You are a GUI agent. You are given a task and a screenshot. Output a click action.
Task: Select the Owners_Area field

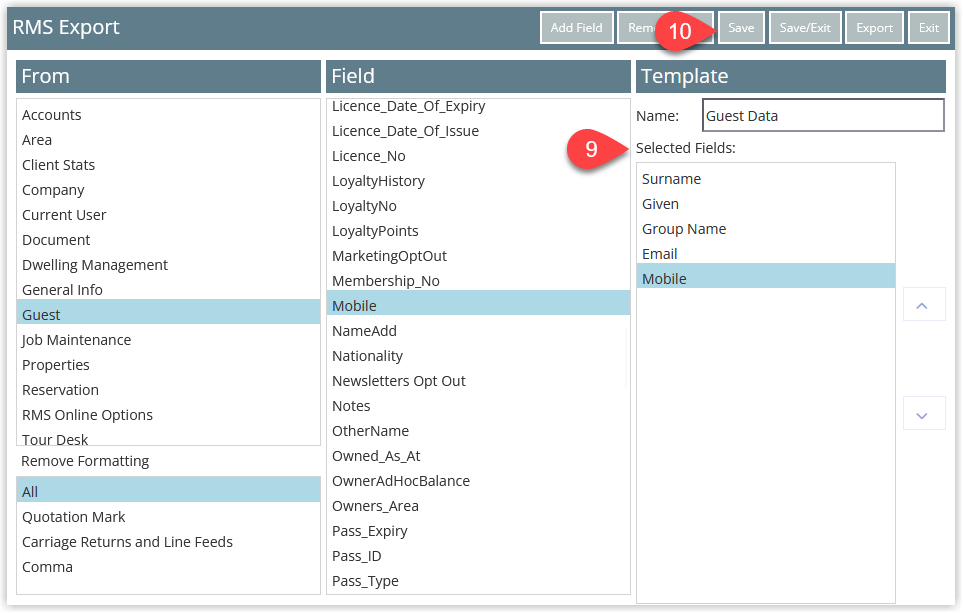click(x=478, y=506)
